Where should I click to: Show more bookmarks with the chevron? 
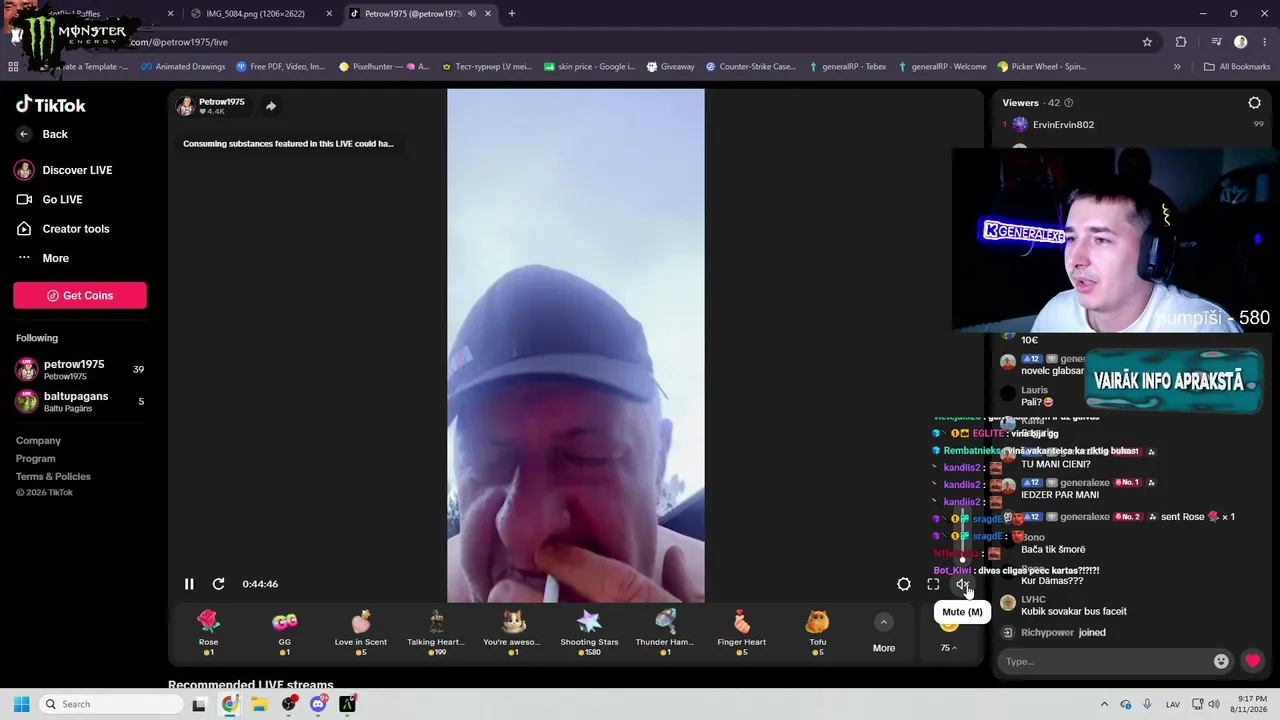tap(1177, 67)
